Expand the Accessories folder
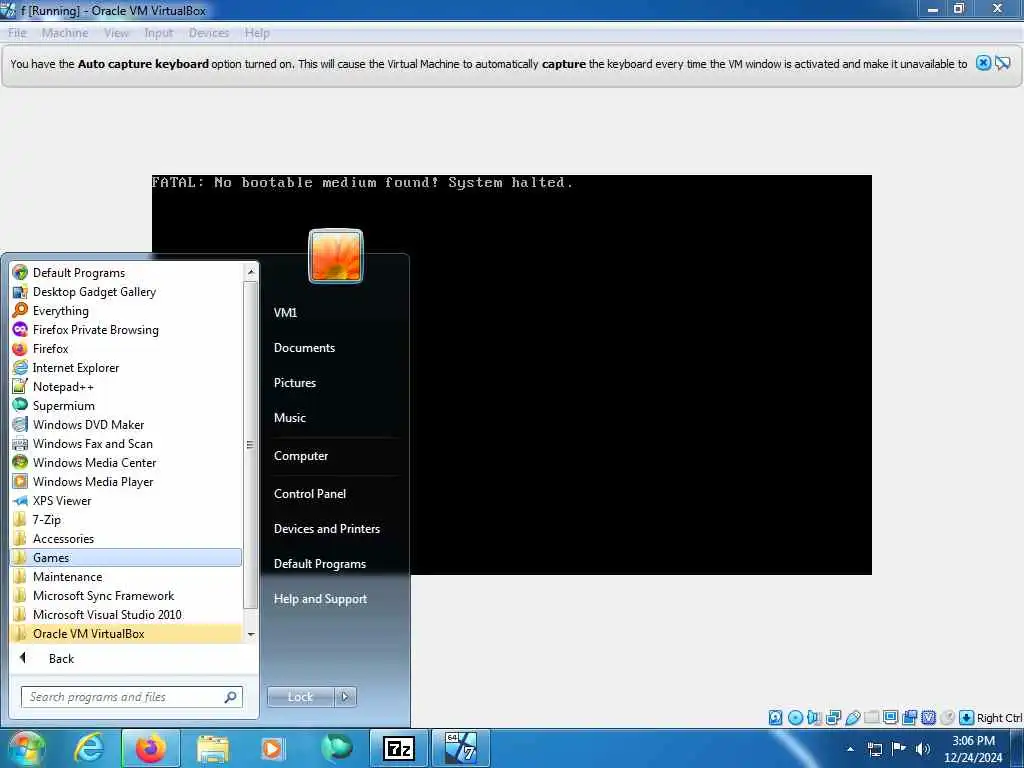1024x768 pixels. pos(125,538)
